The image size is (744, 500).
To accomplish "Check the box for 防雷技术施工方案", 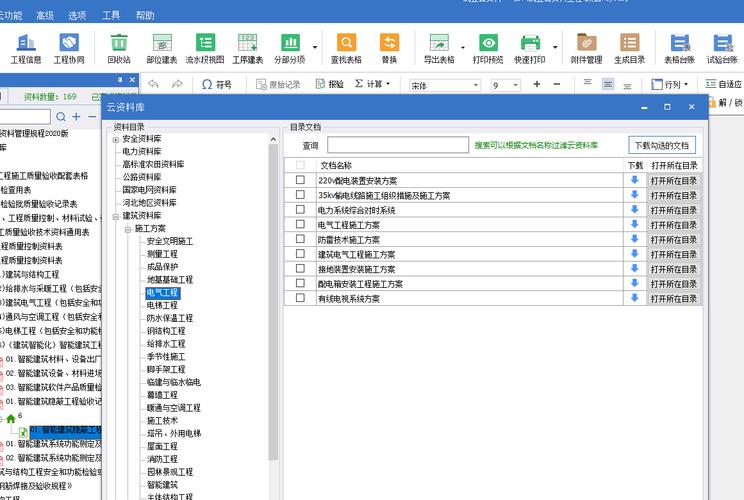I will point(300,239).
